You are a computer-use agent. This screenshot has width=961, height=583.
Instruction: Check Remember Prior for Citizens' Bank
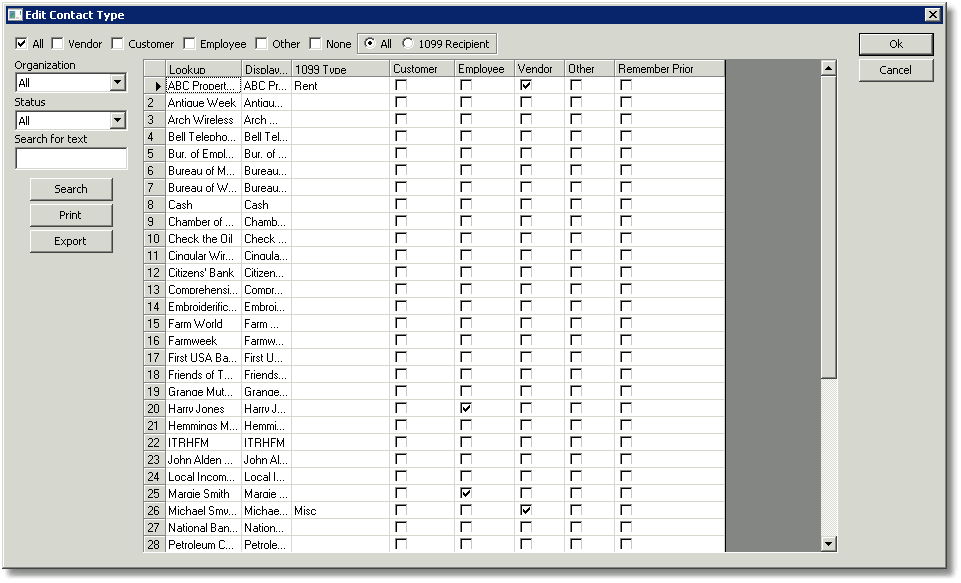626,272
